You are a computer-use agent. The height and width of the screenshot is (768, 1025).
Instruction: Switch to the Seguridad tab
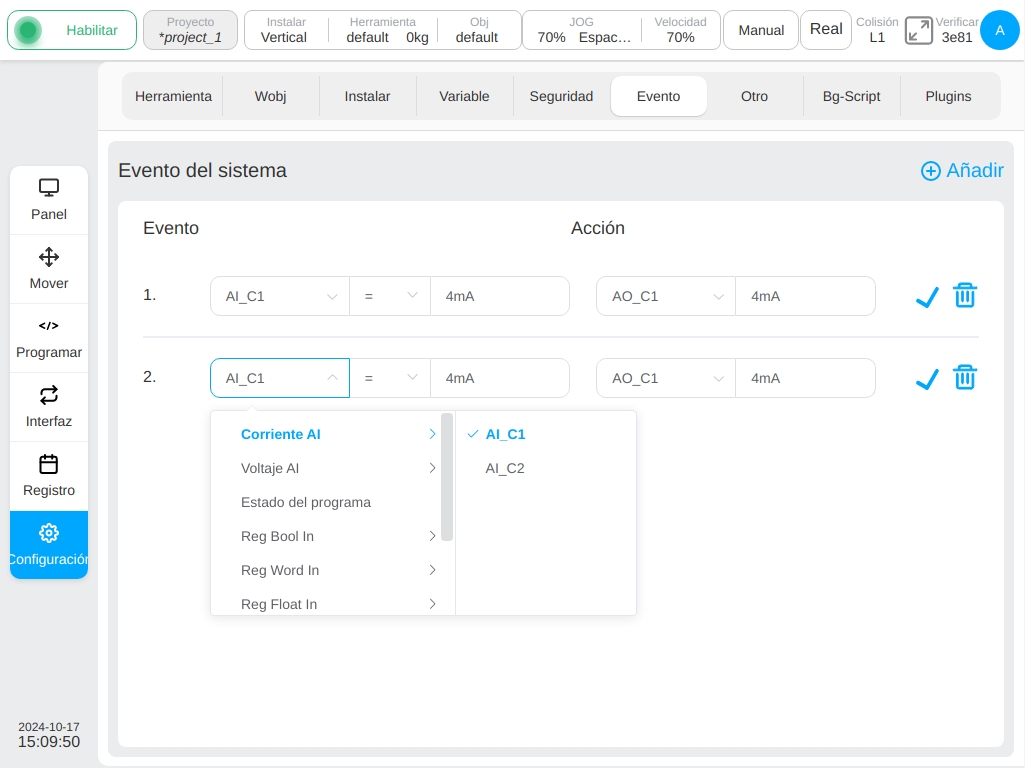562,96
